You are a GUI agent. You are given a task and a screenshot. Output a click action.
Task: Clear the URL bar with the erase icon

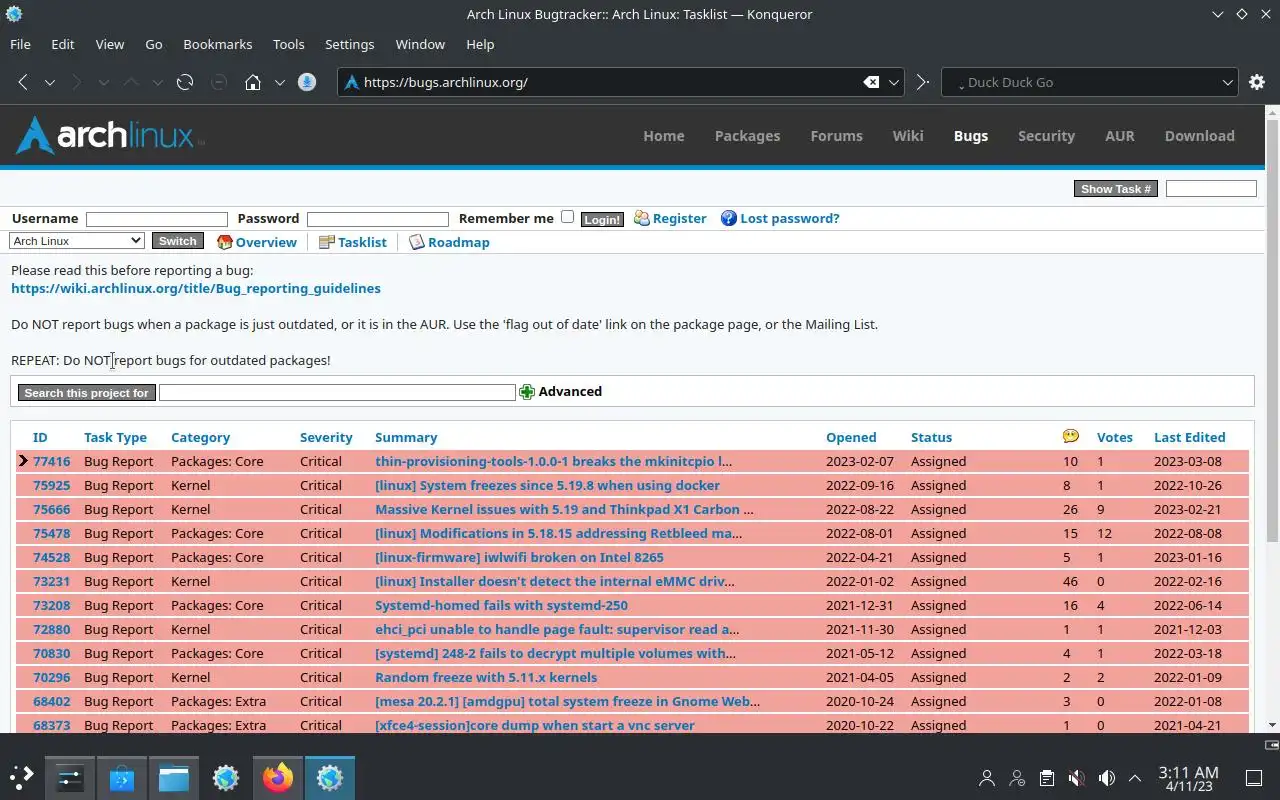(871, 82)
